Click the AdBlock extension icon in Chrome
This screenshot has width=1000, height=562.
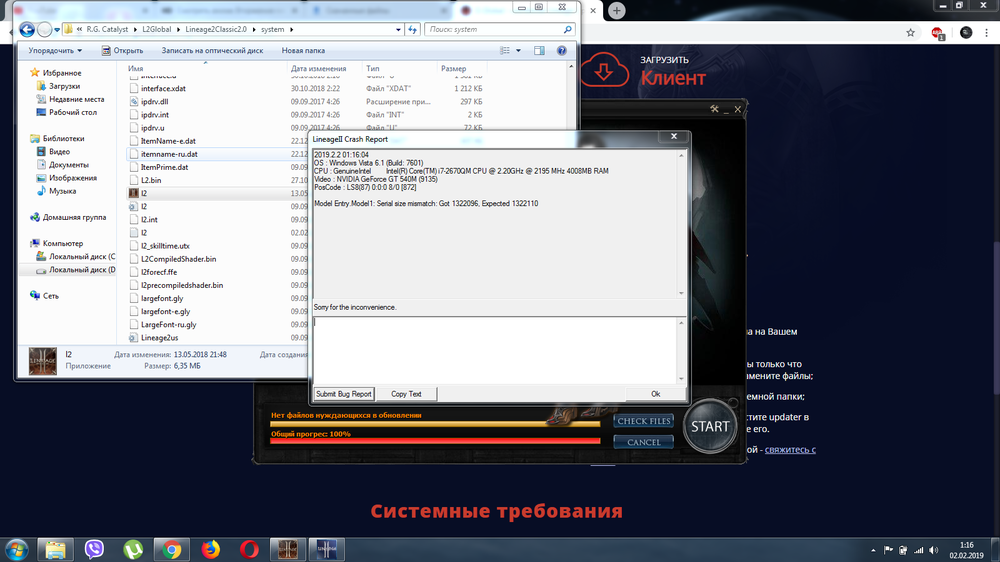coord(938,32)
